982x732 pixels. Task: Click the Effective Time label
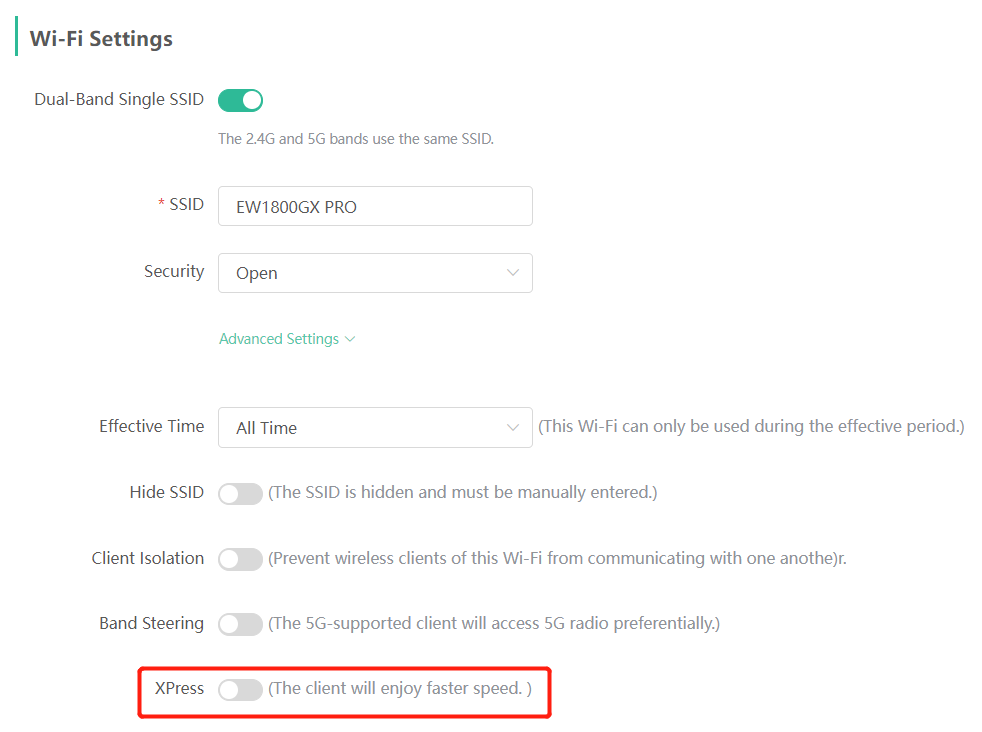[151, 426]
